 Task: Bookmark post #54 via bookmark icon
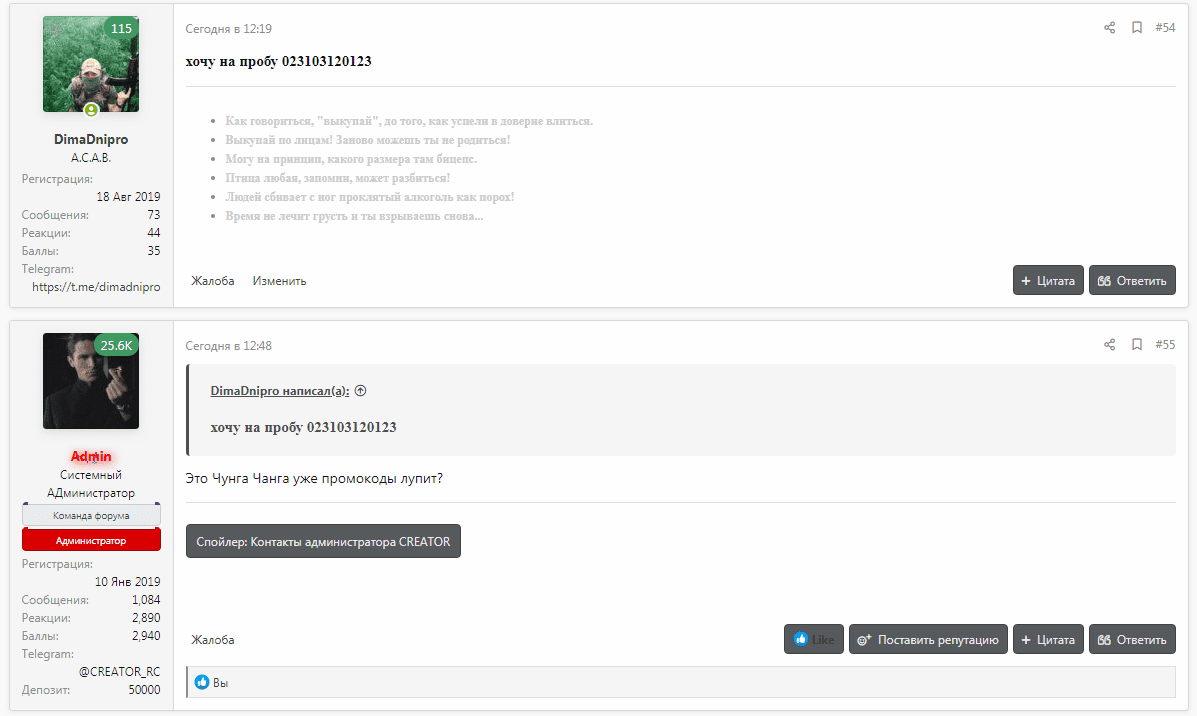click(x=1137, y=28)
